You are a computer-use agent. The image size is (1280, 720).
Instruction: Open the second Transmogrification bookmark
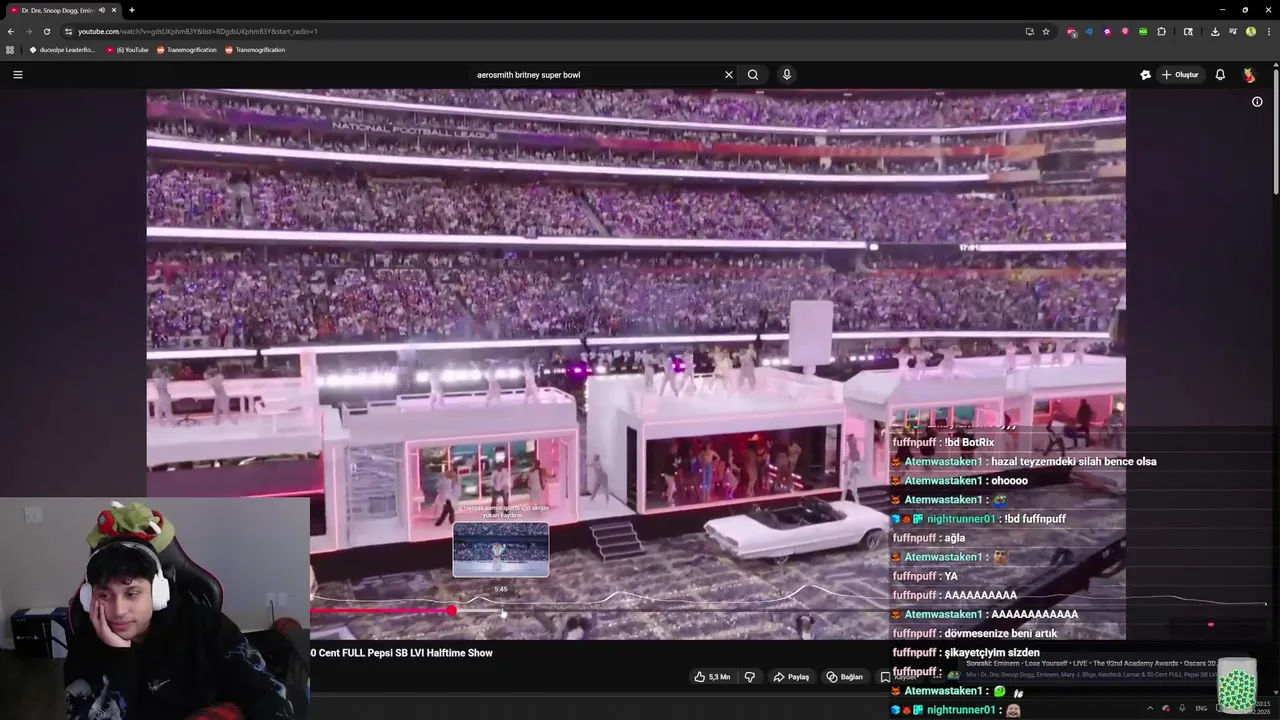click(x=255, y=50)
